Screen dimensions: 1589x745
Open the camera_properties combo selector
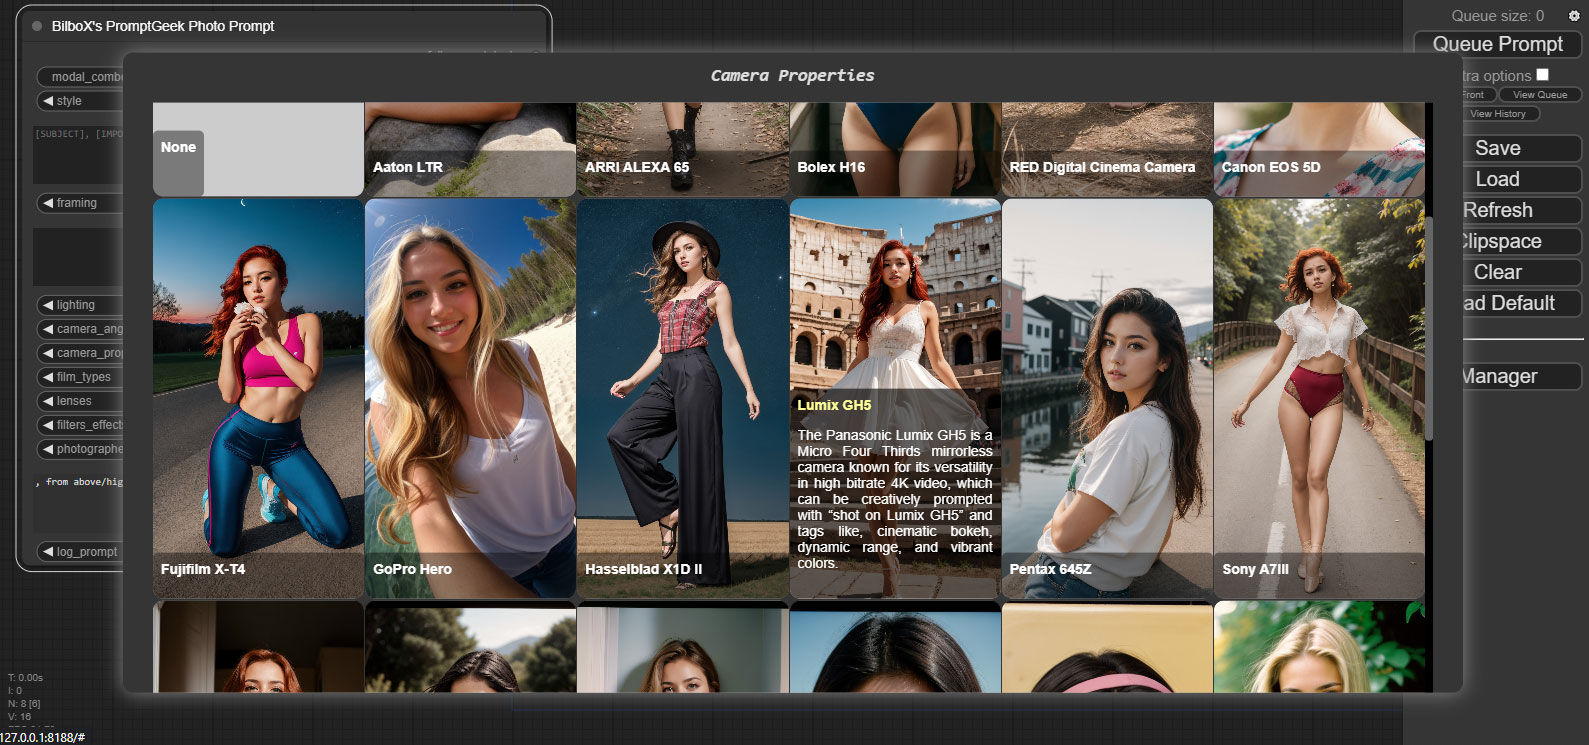(80, 353)
